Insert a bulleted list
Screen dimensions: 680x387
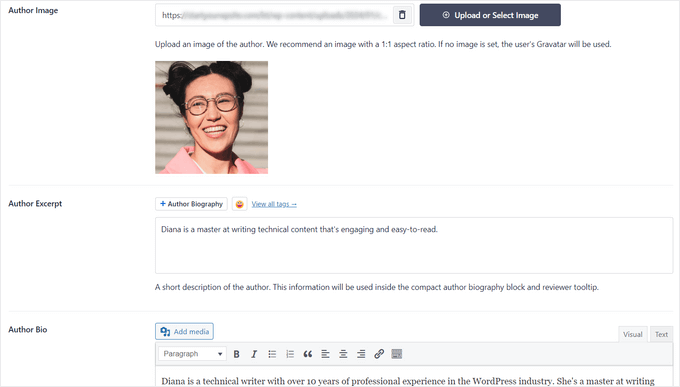(x=272, y=354)
